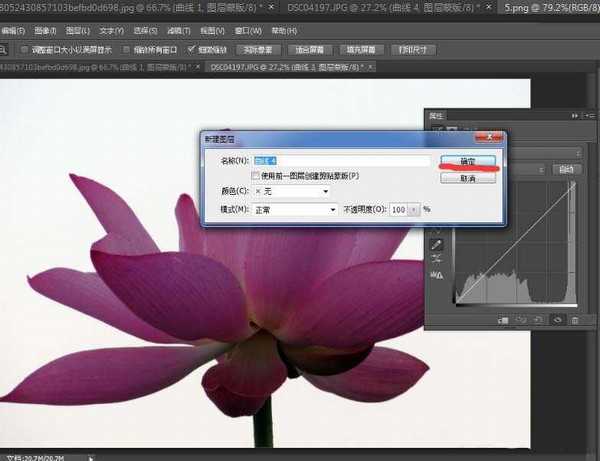Screen dimensions: 600x461
Task: Toggle adjustment layer visibility eye icon
Action: point(556,320)
